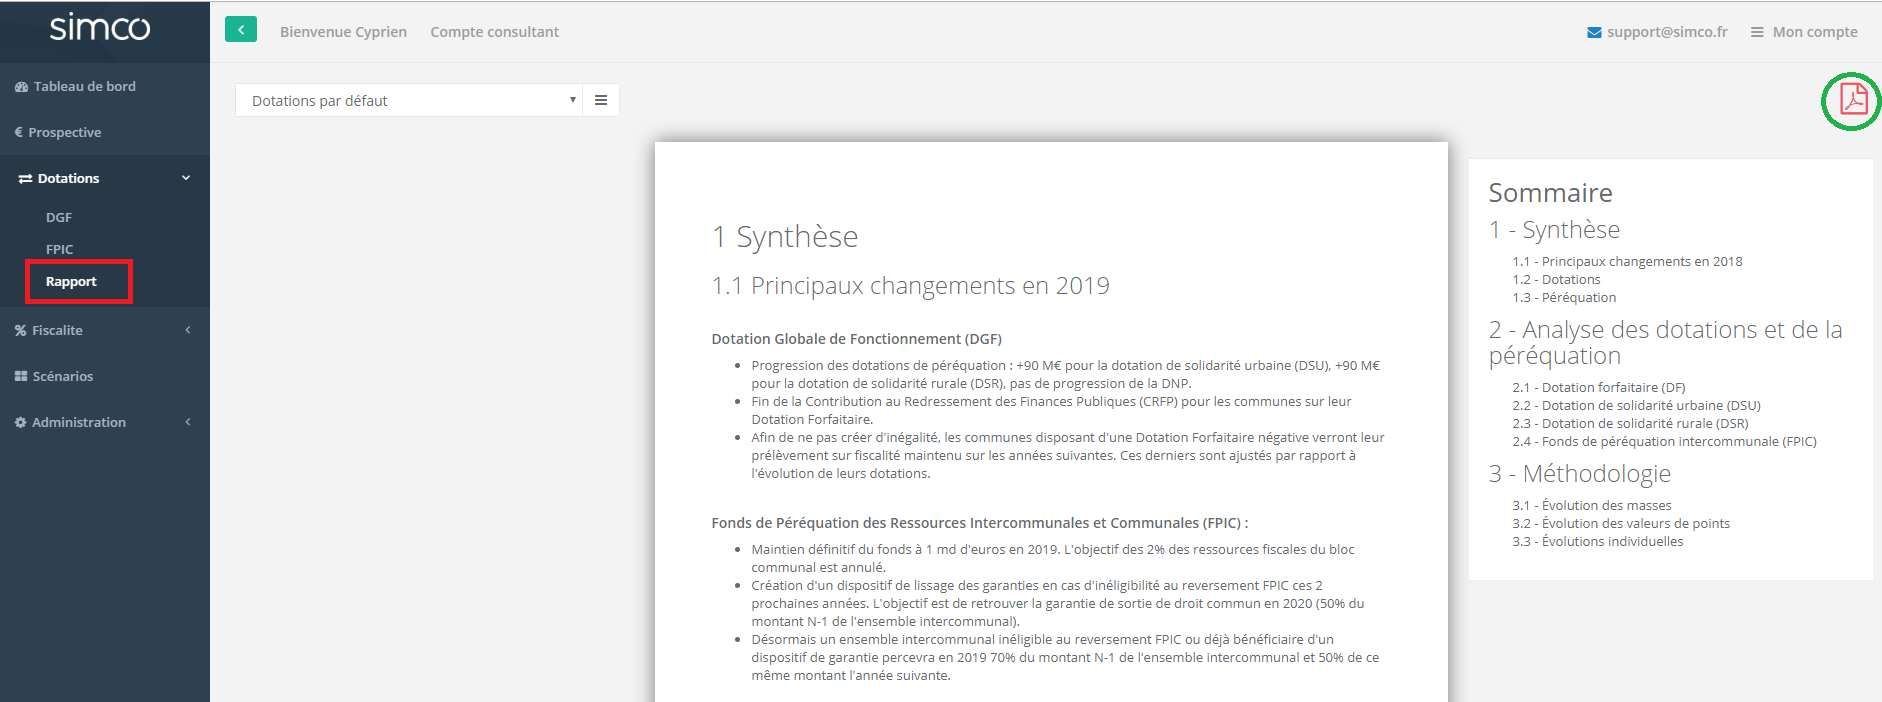Open the hamburger menu beside the dotations dropdown

pos(601,100)
